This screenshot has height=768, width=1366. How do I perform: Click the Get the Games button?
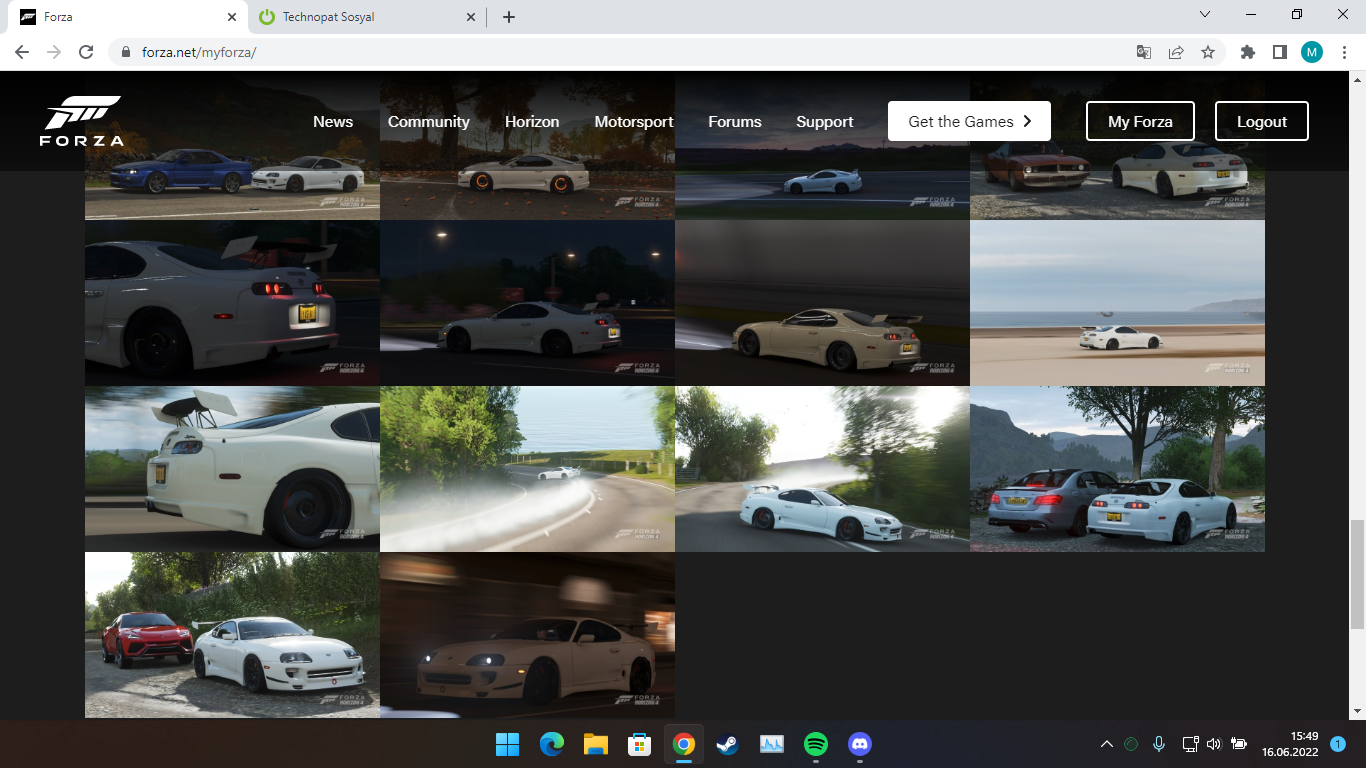[968, 122]
